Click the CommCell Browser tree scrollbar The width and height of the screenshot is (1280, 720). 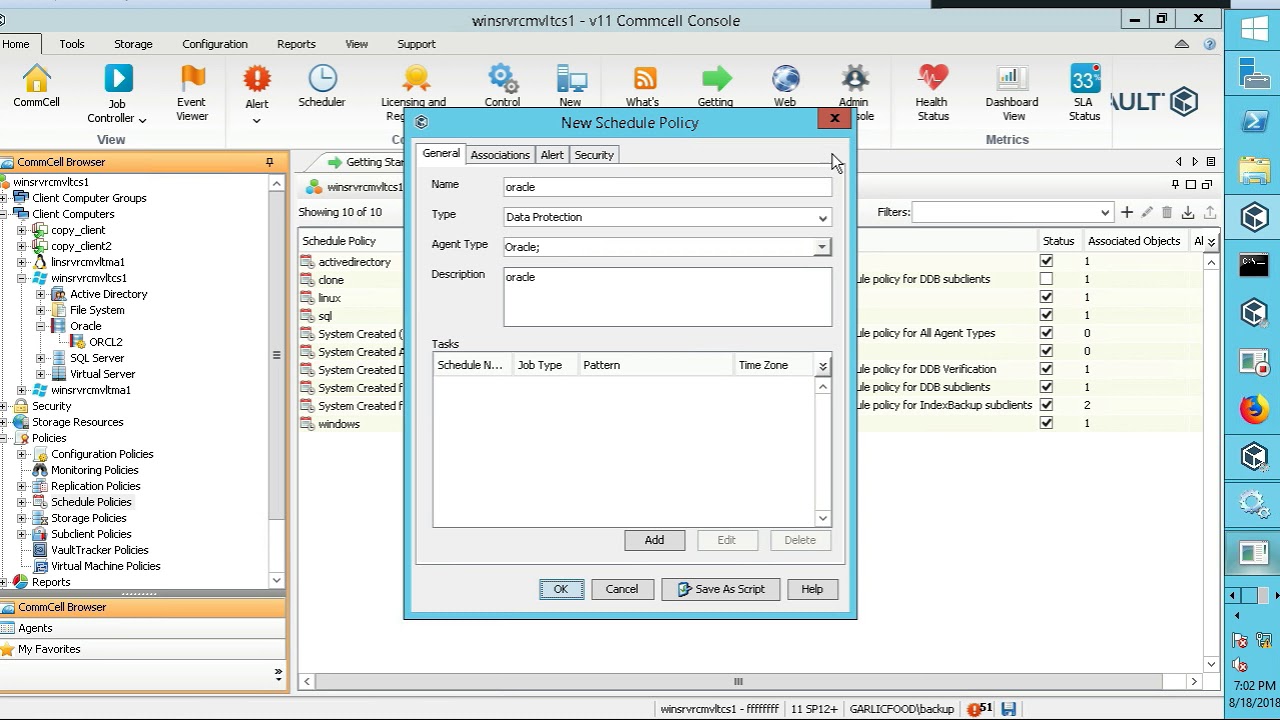click(x=277, y=382)
